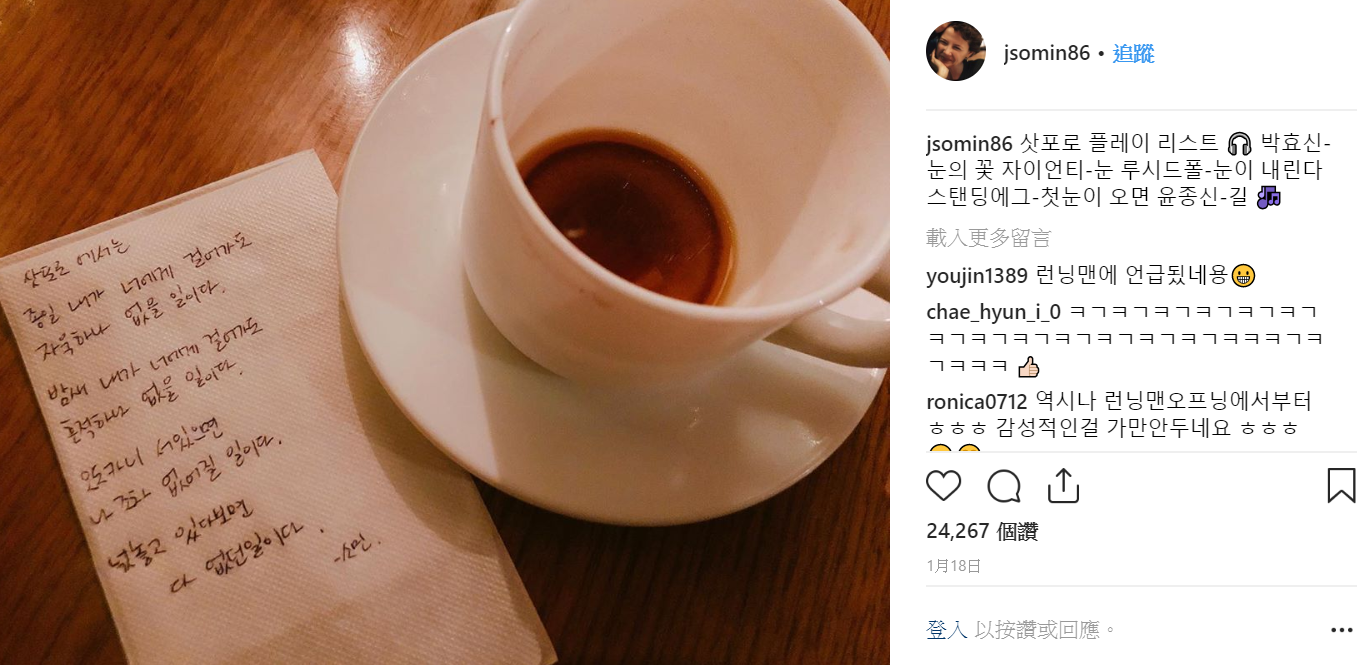View the 24,267 likes list
Image resolution: width=1359 pixels, height=665 pixels.
click(x=982, y=531)
